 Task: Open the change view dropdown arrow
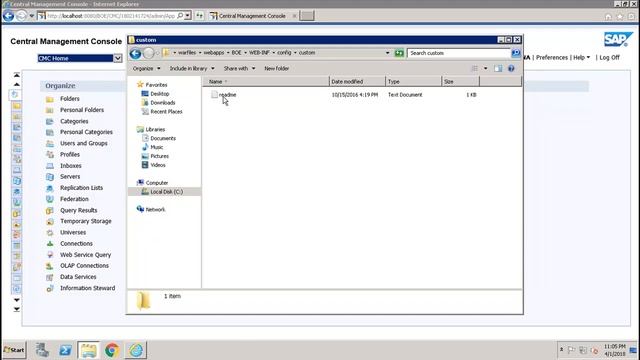[x=485, y=69]
